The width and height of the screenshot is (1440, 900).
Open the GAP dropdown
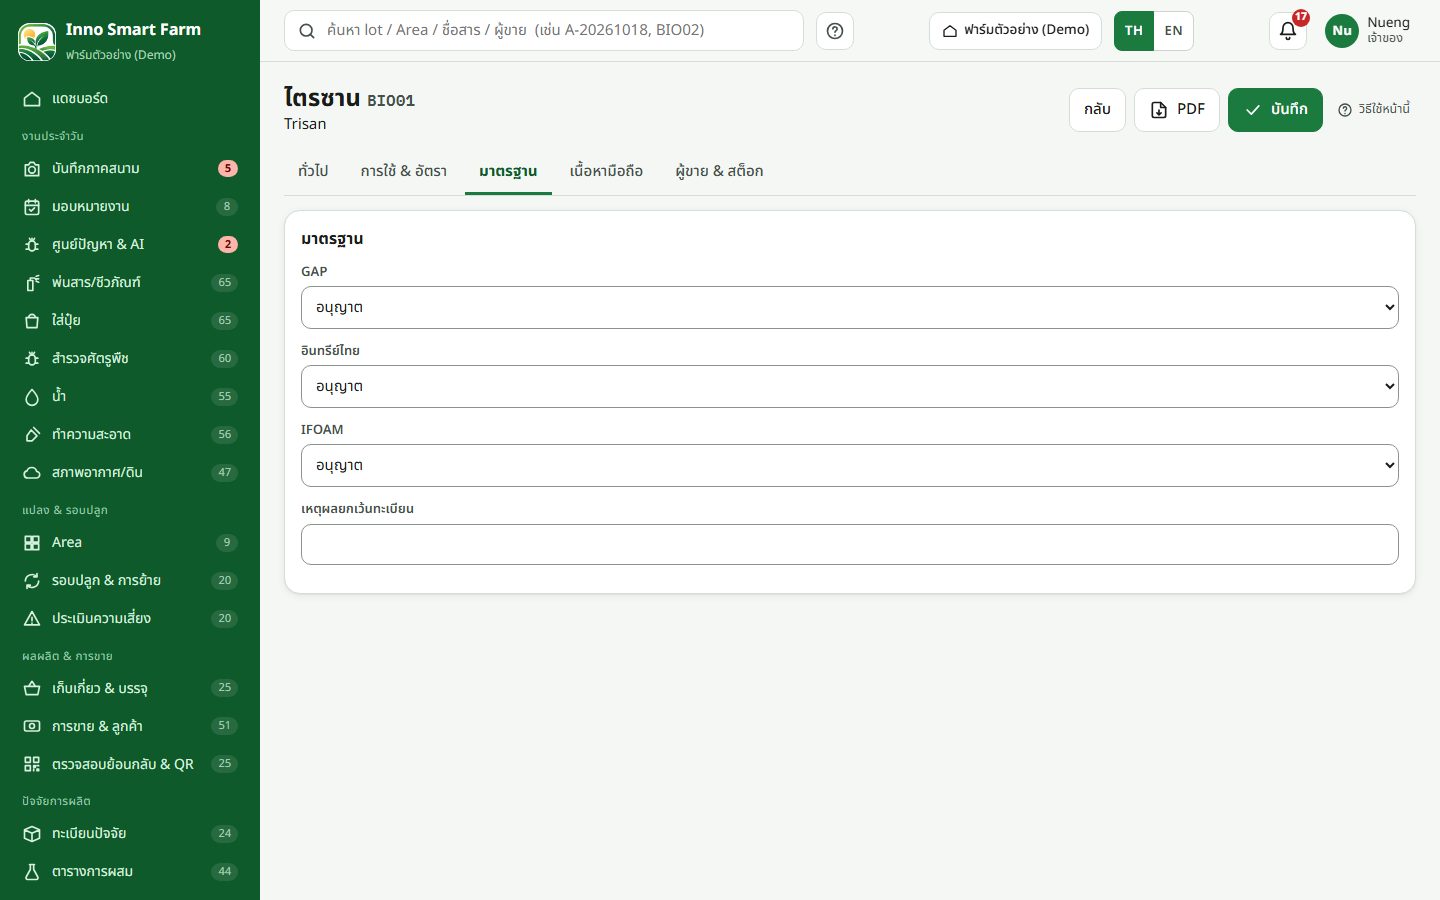850,307
